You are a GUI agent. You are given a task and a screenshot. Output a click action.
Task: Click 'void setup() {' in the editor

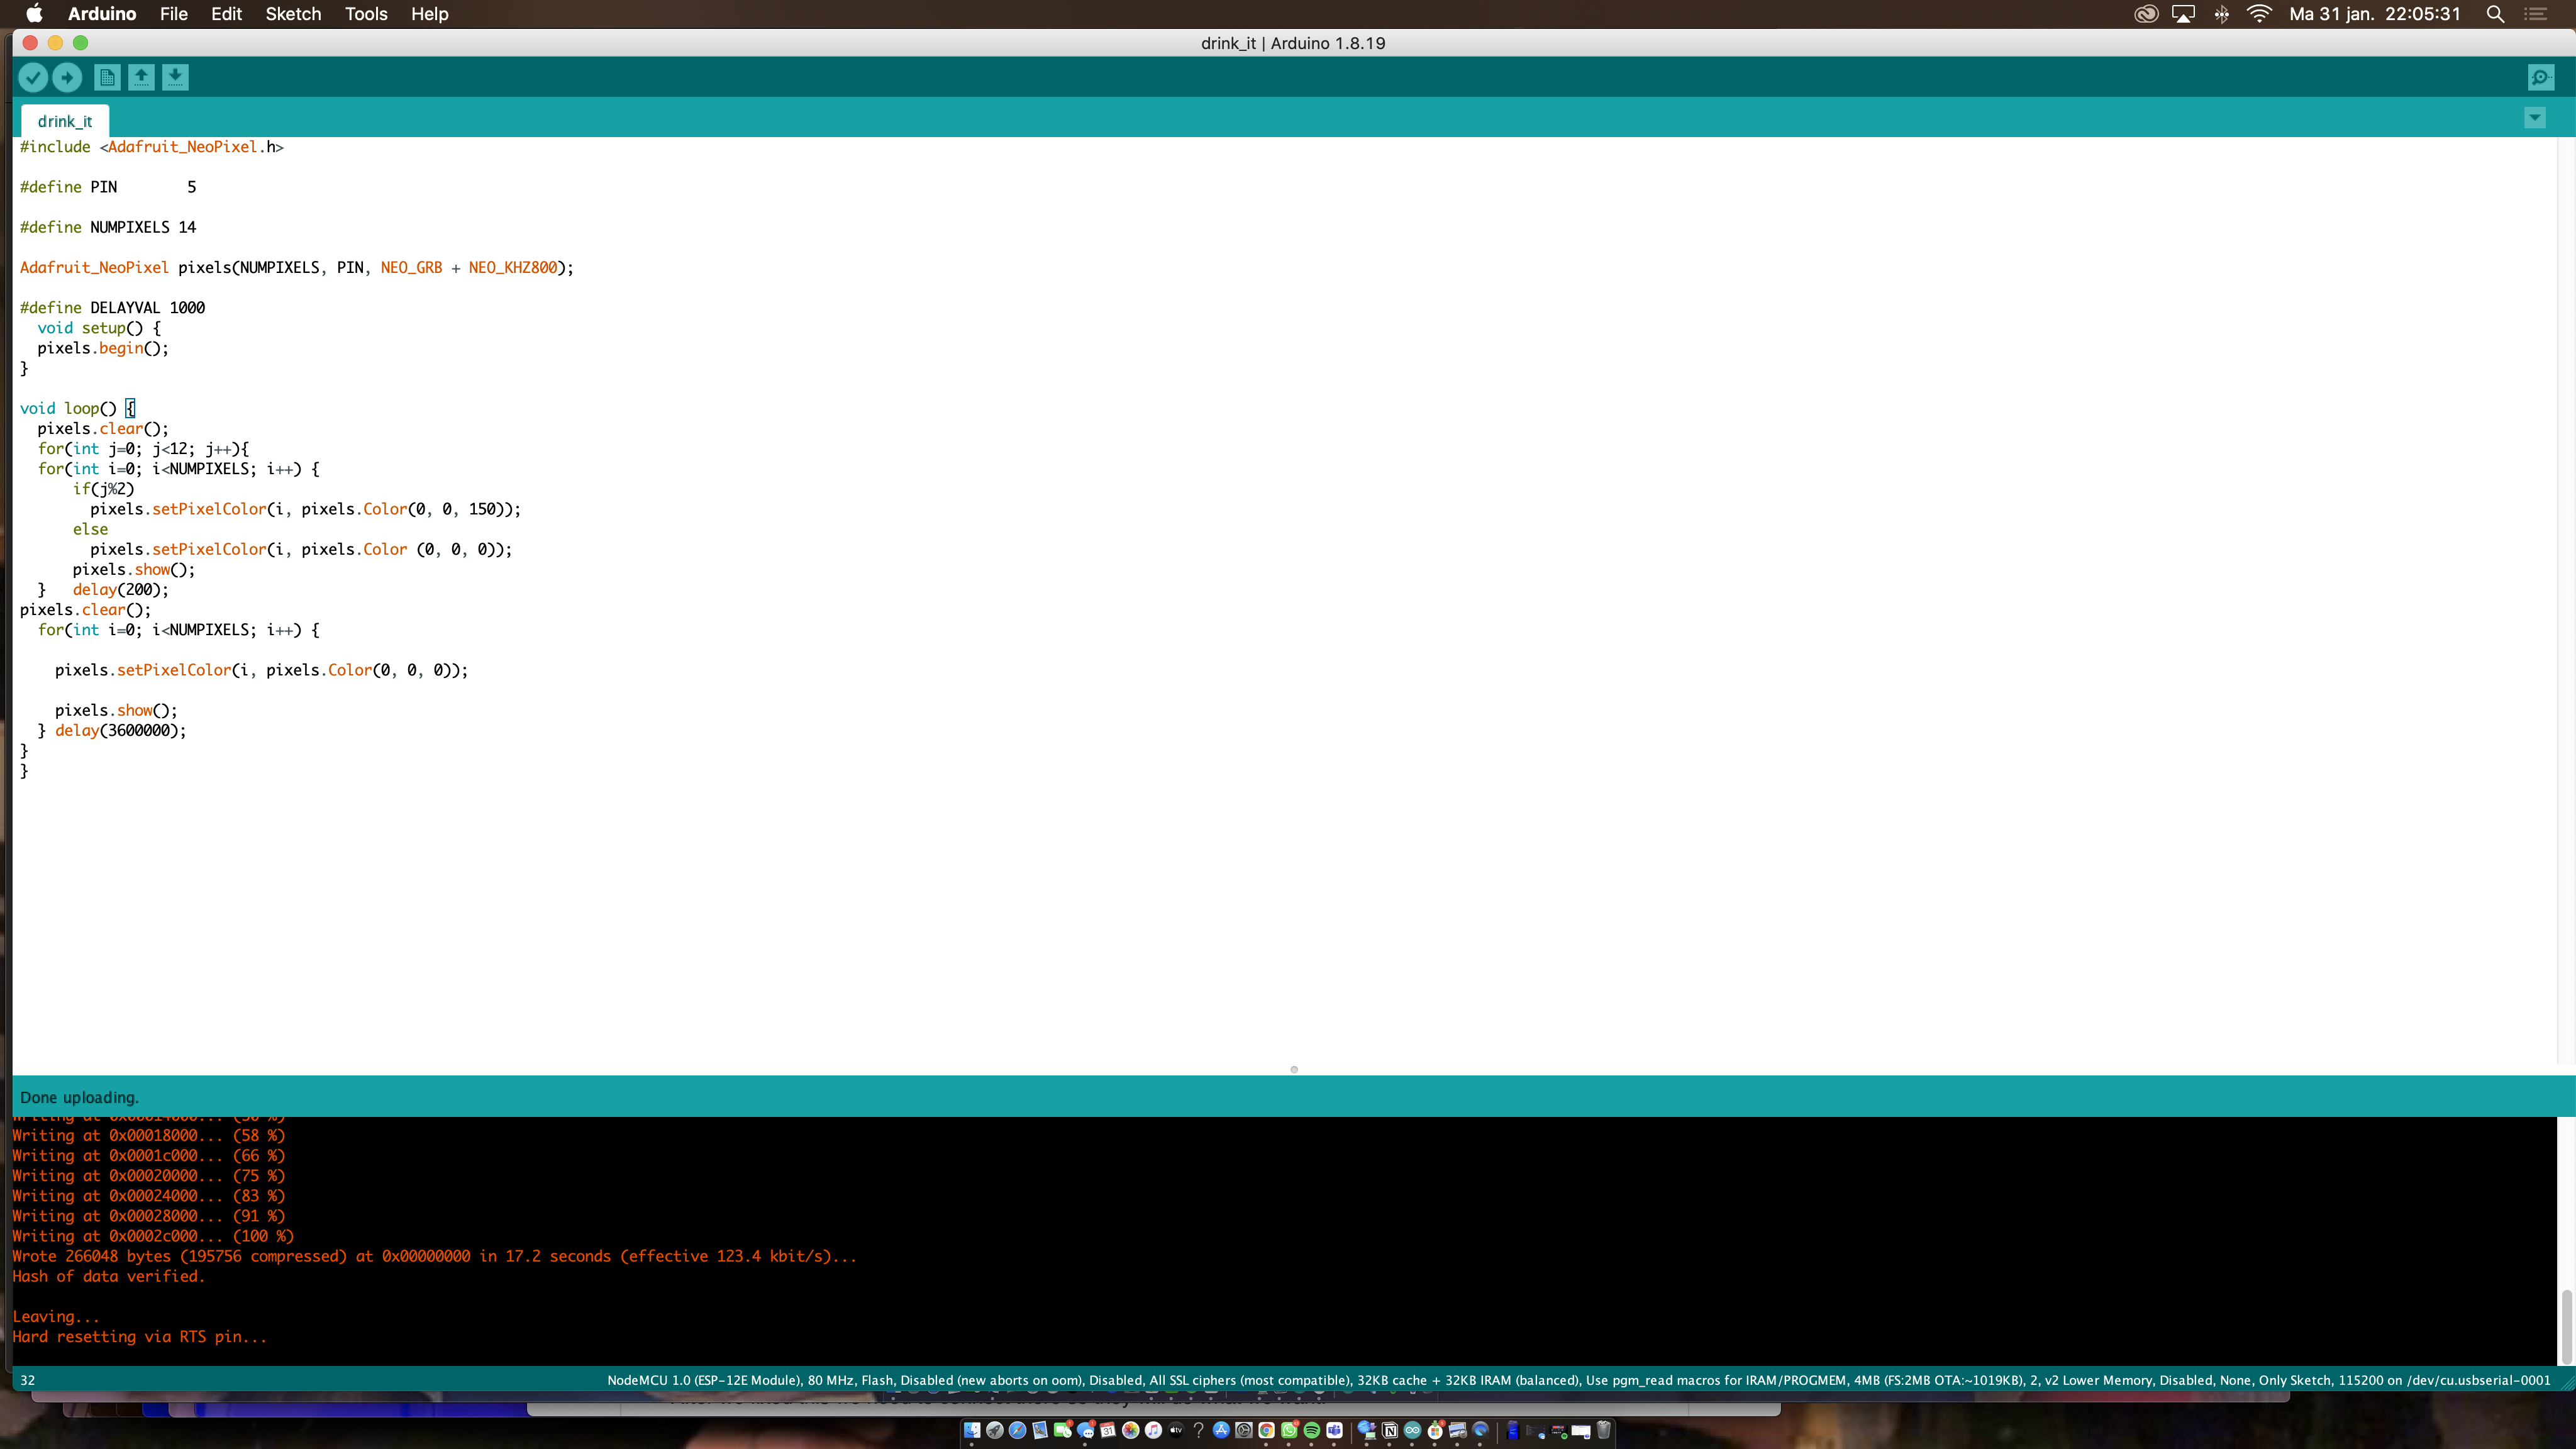[99, 328]
